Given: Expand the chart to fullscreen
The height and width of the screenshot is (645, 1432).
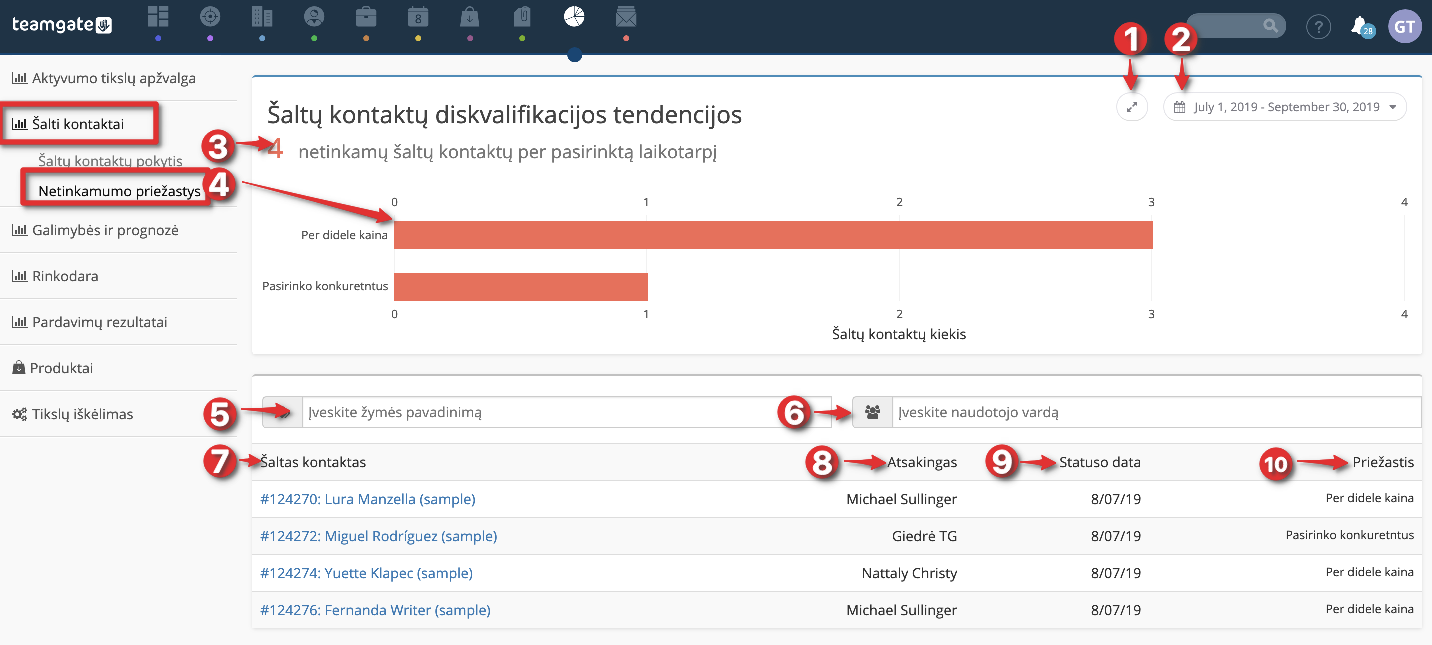Looking at the screenshot, I should pos(1131,107).
